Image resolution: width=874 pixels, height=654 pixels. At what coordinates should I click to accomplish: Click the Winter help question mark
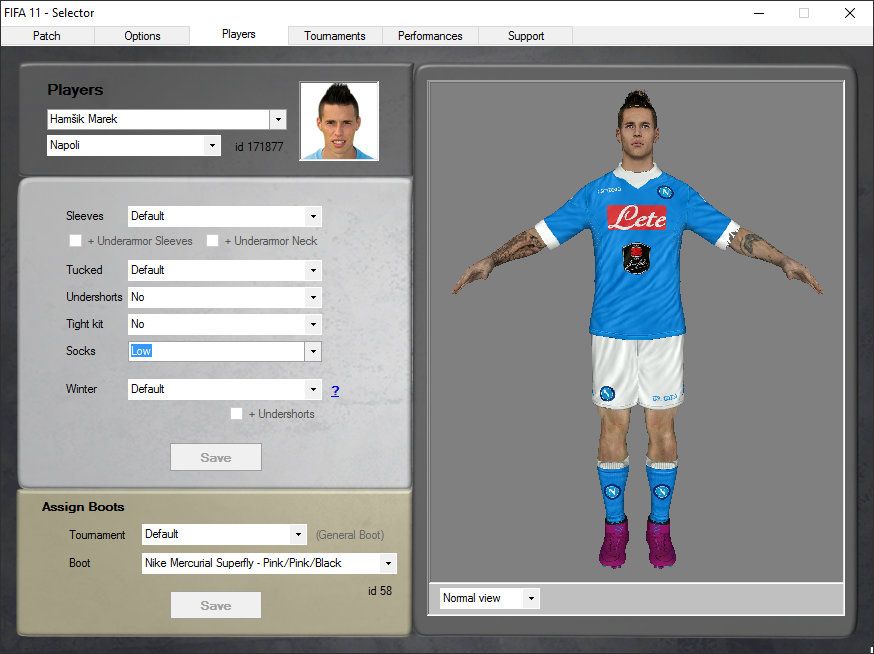coord(335,390)
